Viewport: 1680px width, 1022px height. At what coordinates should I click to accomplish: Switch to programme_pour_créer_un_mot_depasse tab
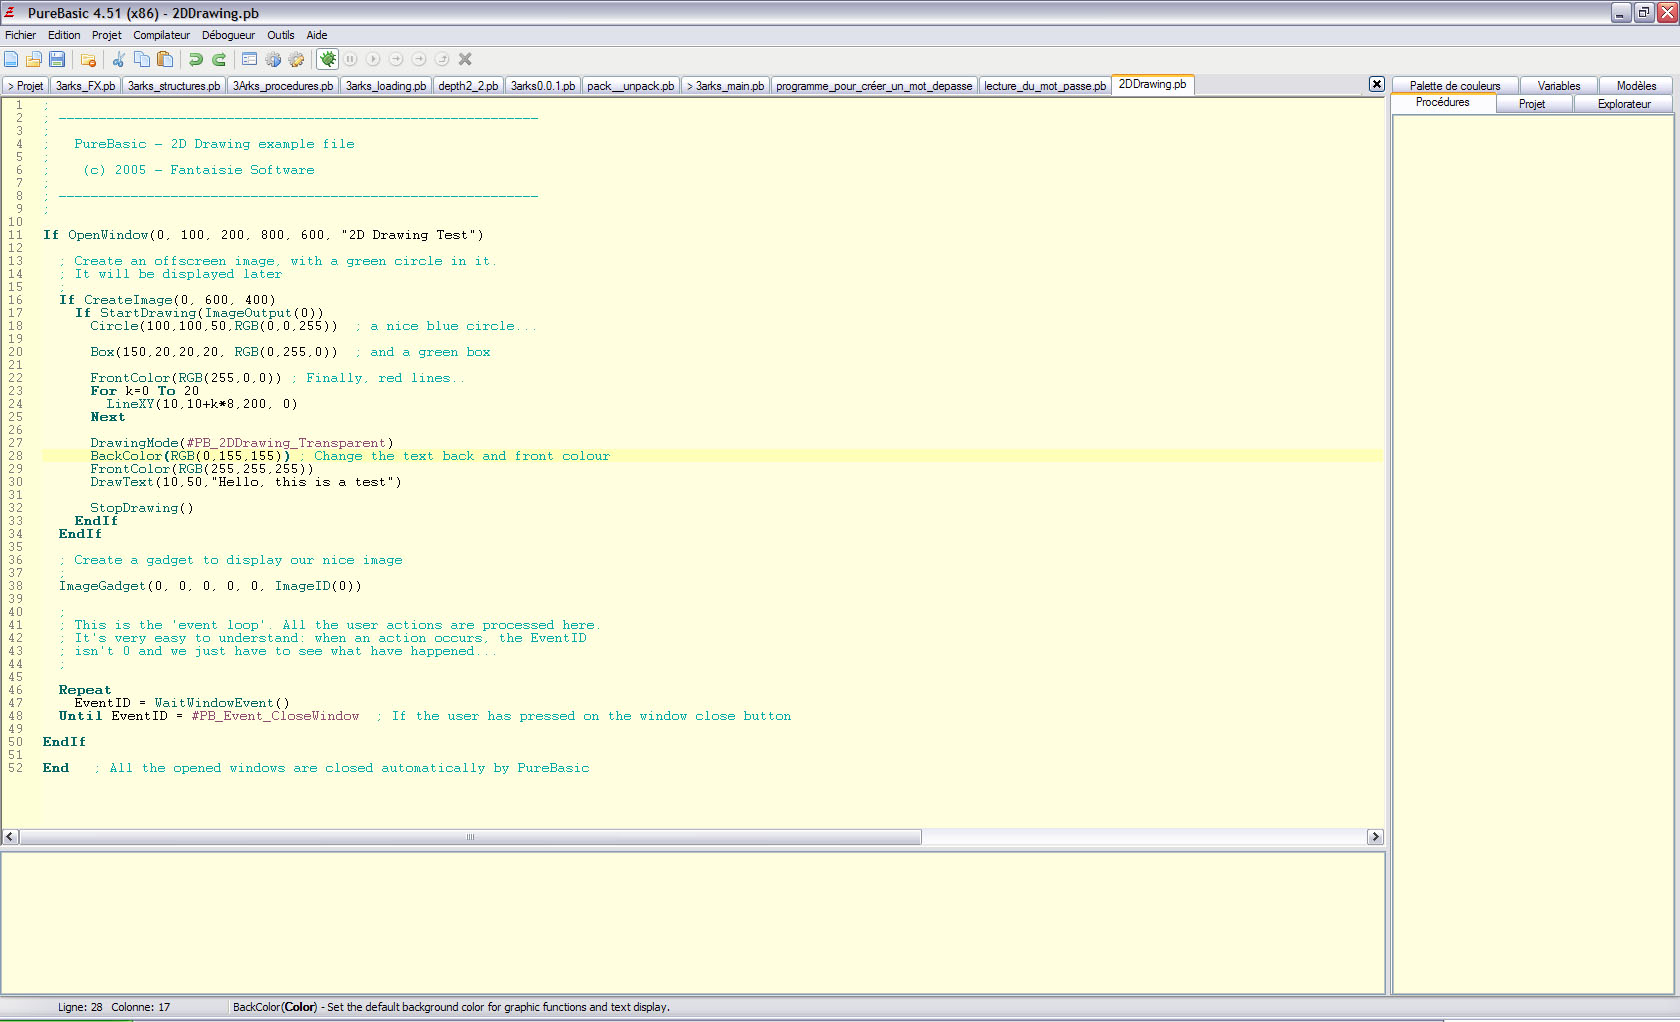(x=874, y=86)
